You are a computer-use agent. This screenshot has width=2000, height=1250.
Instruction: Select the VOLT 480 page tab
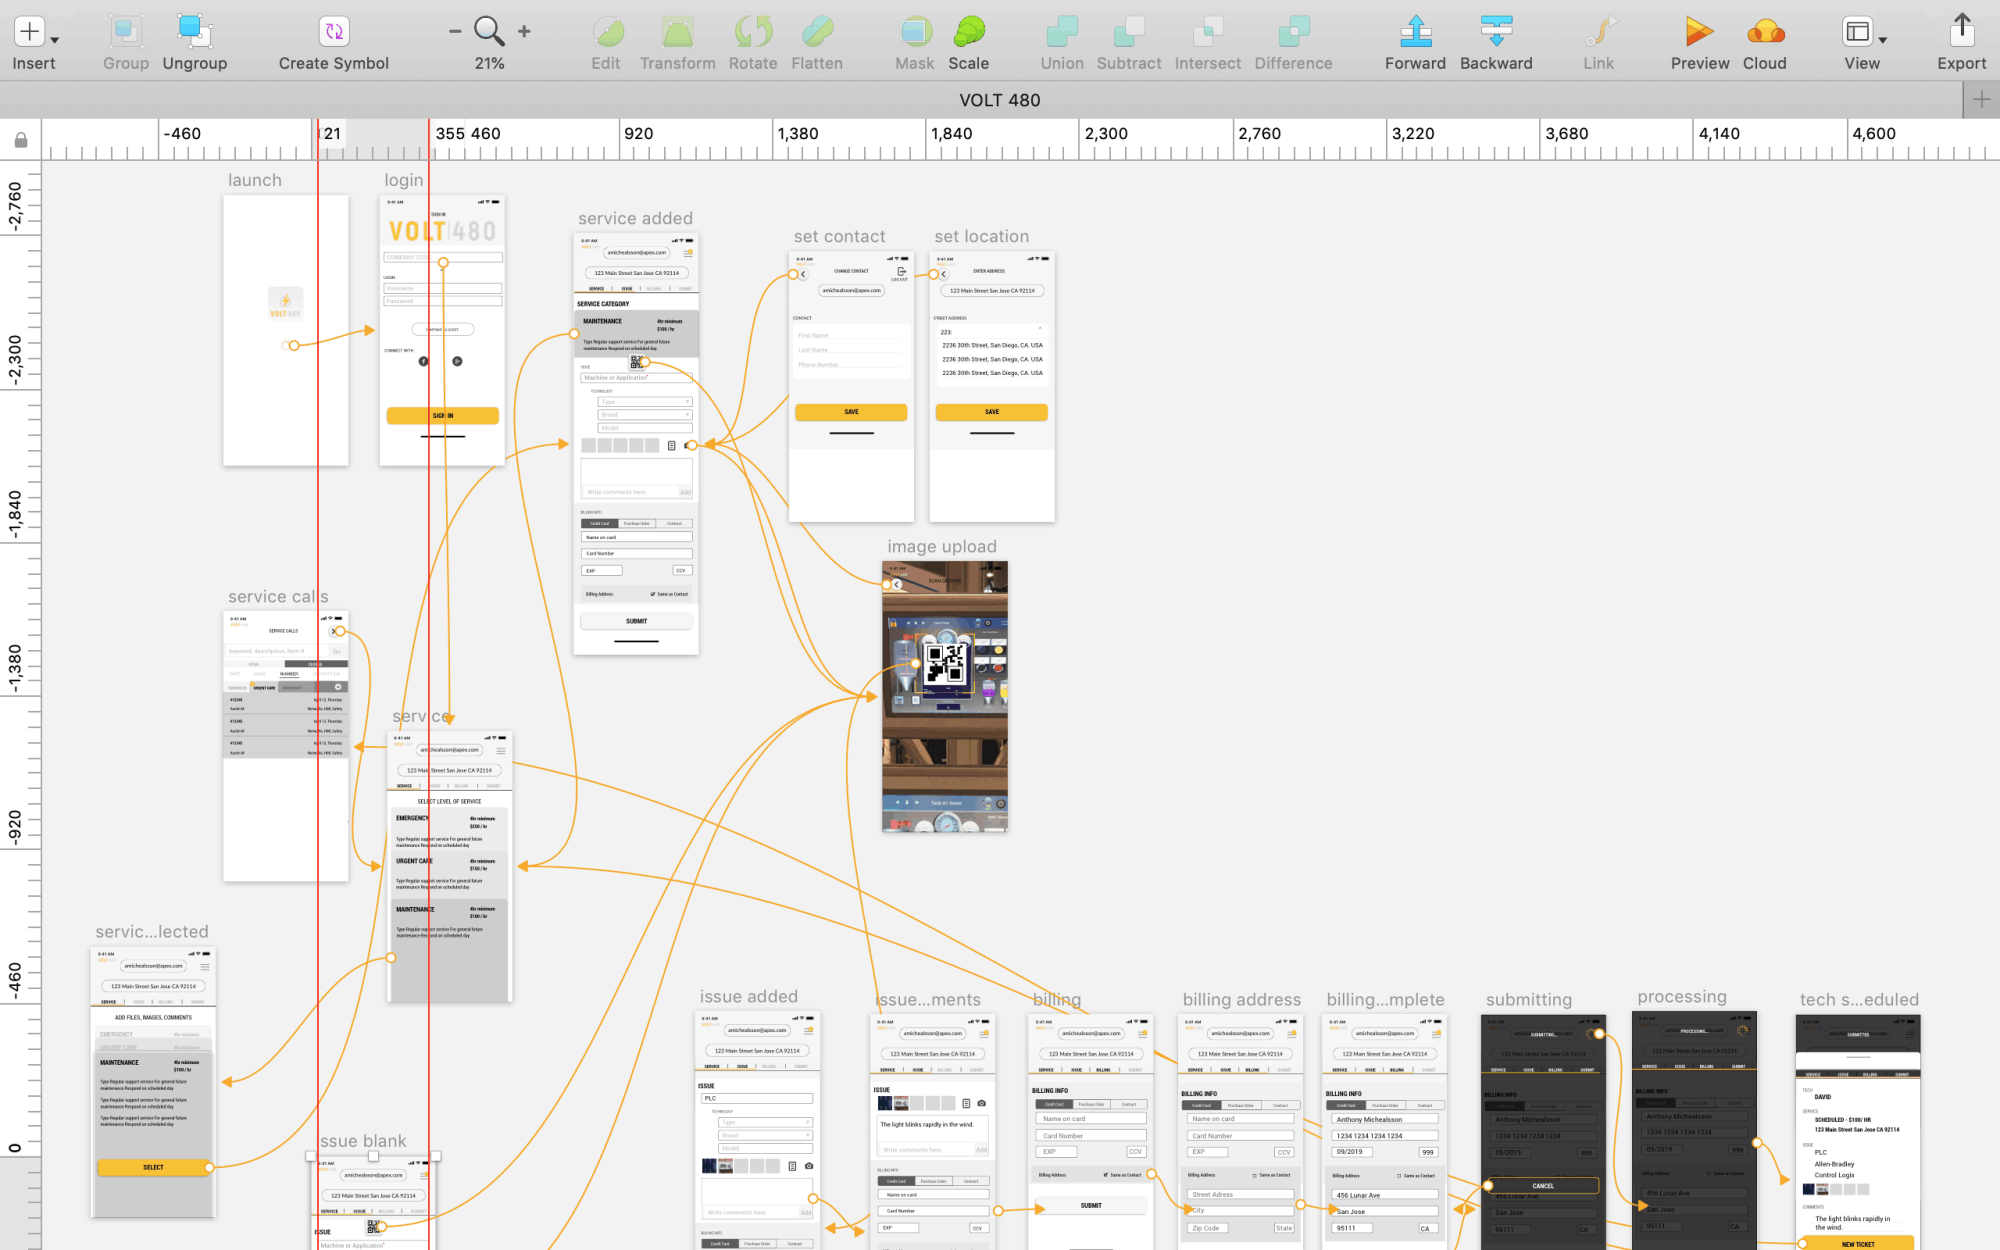(x=999, y=100)
